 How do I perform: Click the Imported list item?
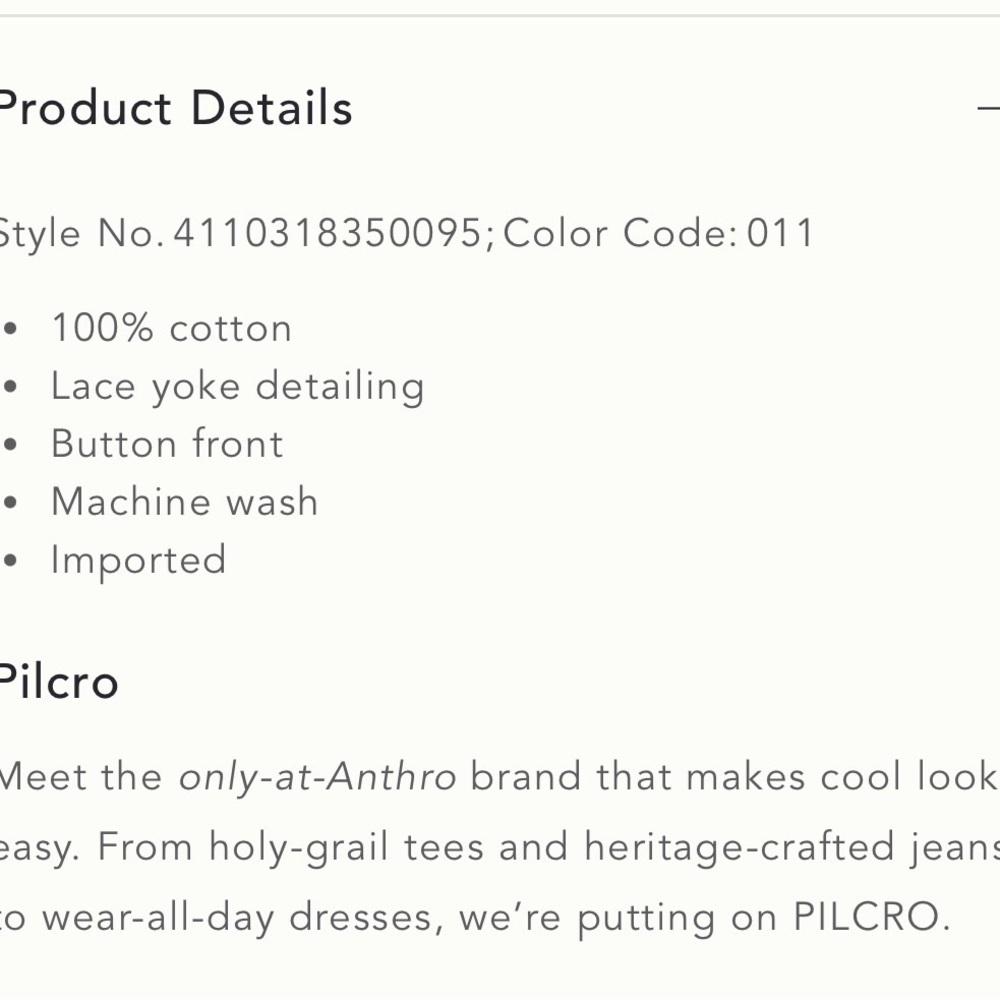coord(138,561)
